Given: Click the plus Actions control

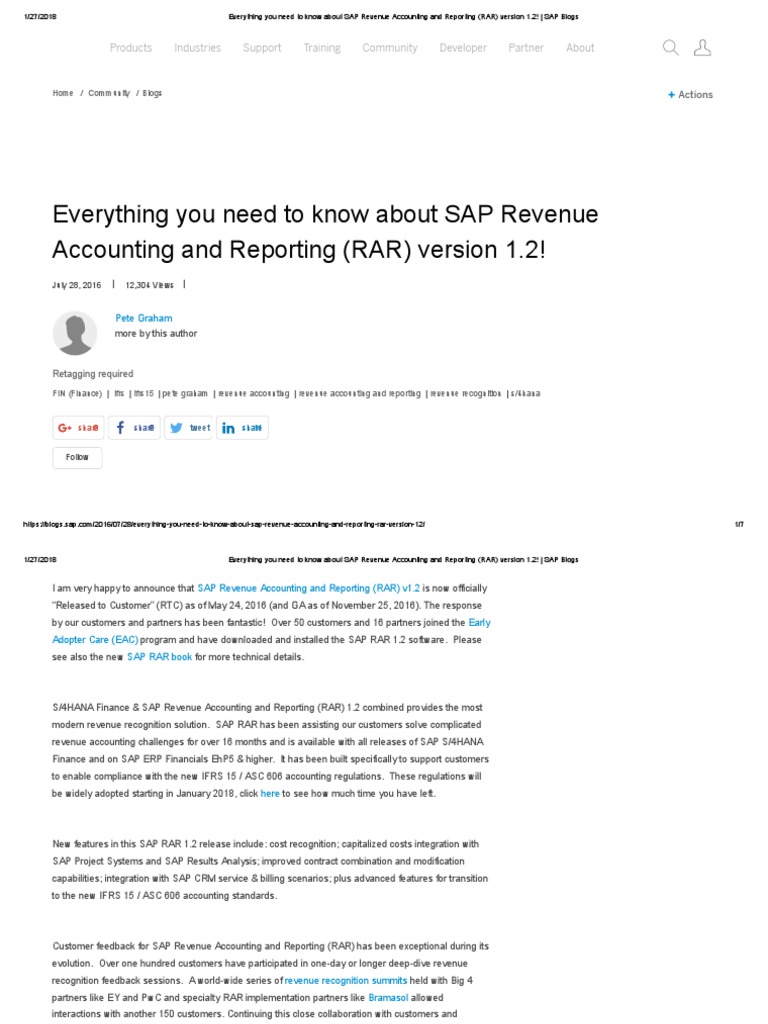Looking at the screenshot, I should (690, 95).
